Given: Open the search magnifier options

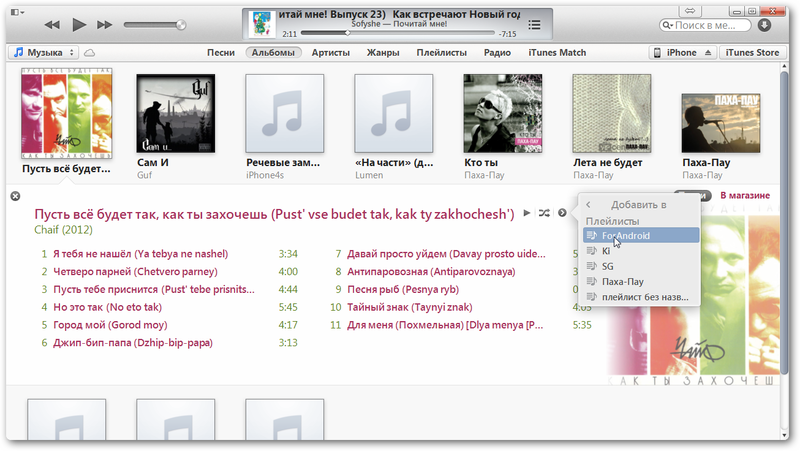Looking at the screenshot, I should coord(666,25).
